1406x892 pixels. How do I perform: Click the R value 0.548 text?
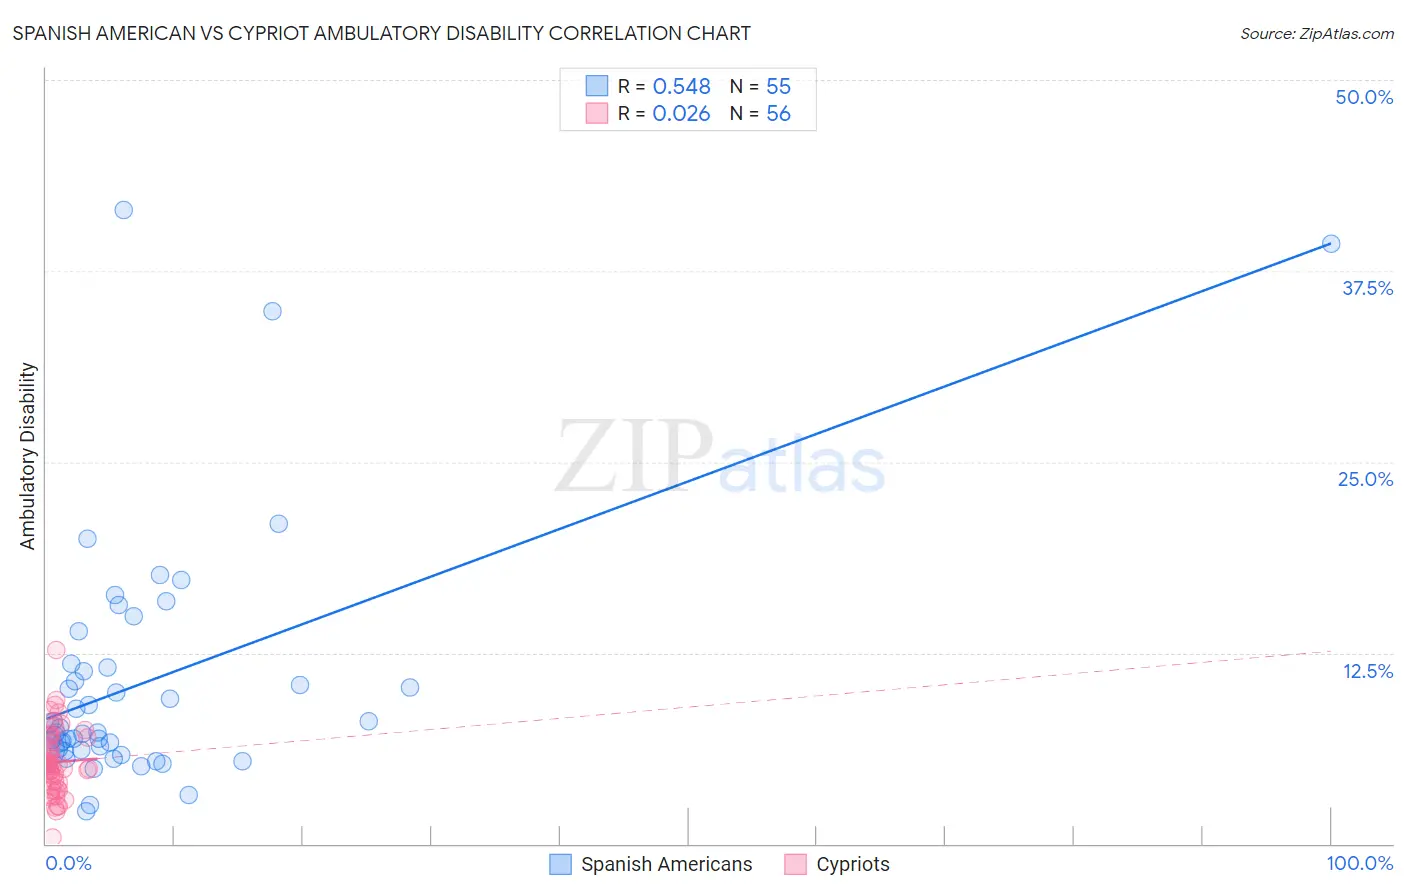pos(681,86)
